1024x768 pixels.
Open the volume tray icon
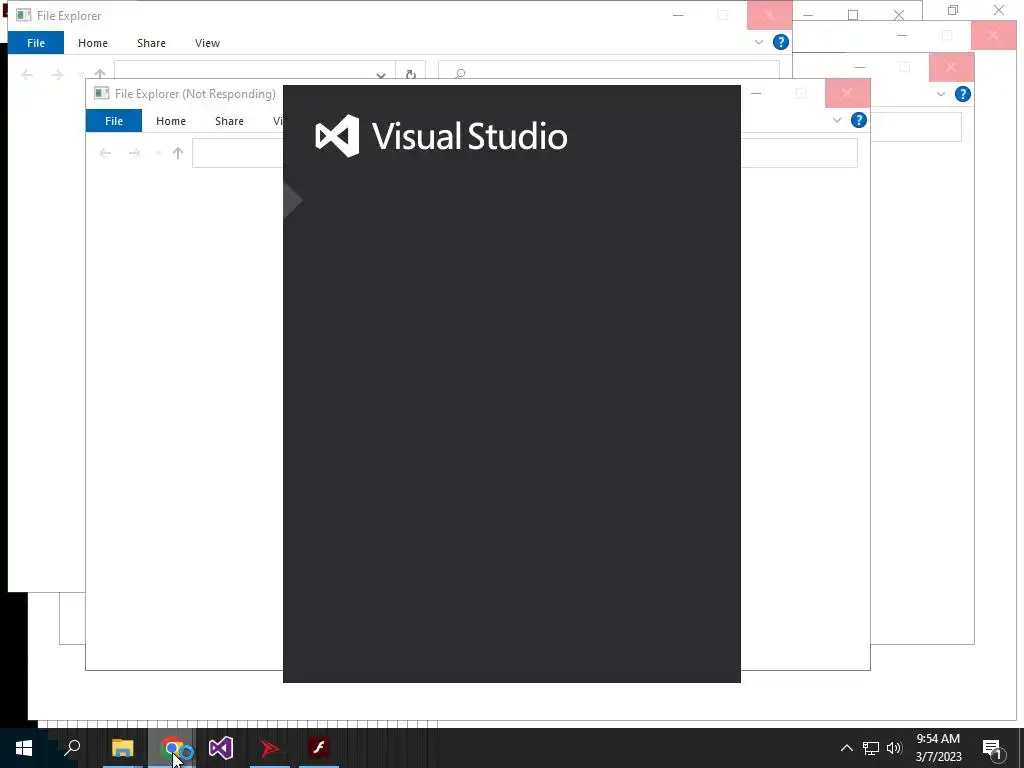894,748
